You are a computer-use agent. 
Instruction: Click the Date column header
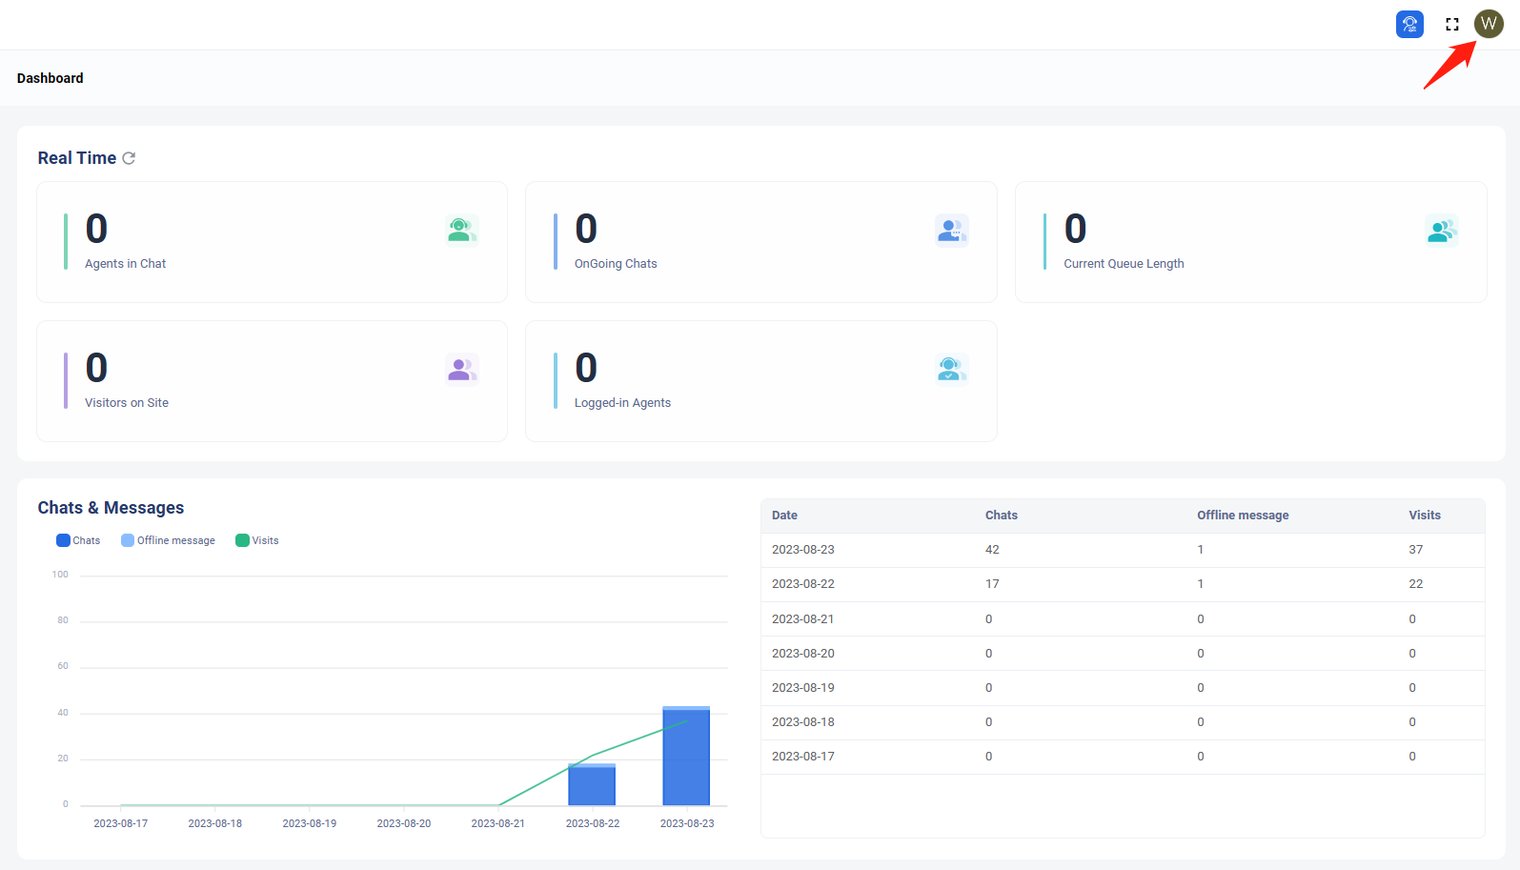pos(785,515)
